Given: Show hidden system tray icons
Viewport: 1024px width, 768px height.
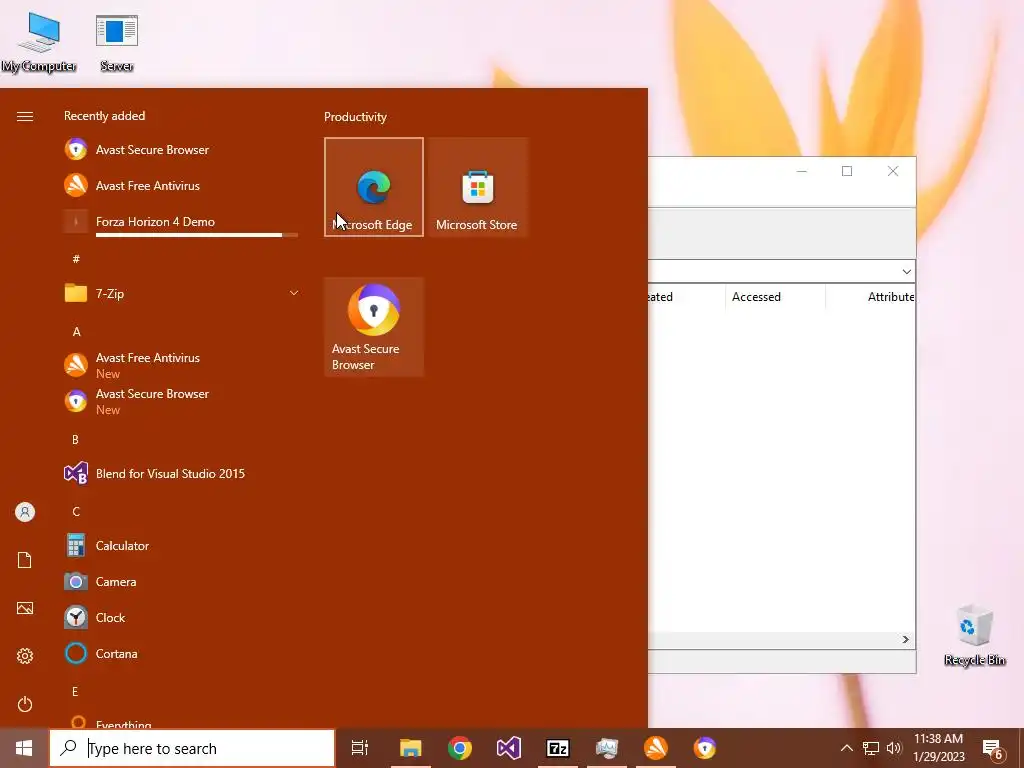Looking at the screenshot, I should tap(846, 748).
